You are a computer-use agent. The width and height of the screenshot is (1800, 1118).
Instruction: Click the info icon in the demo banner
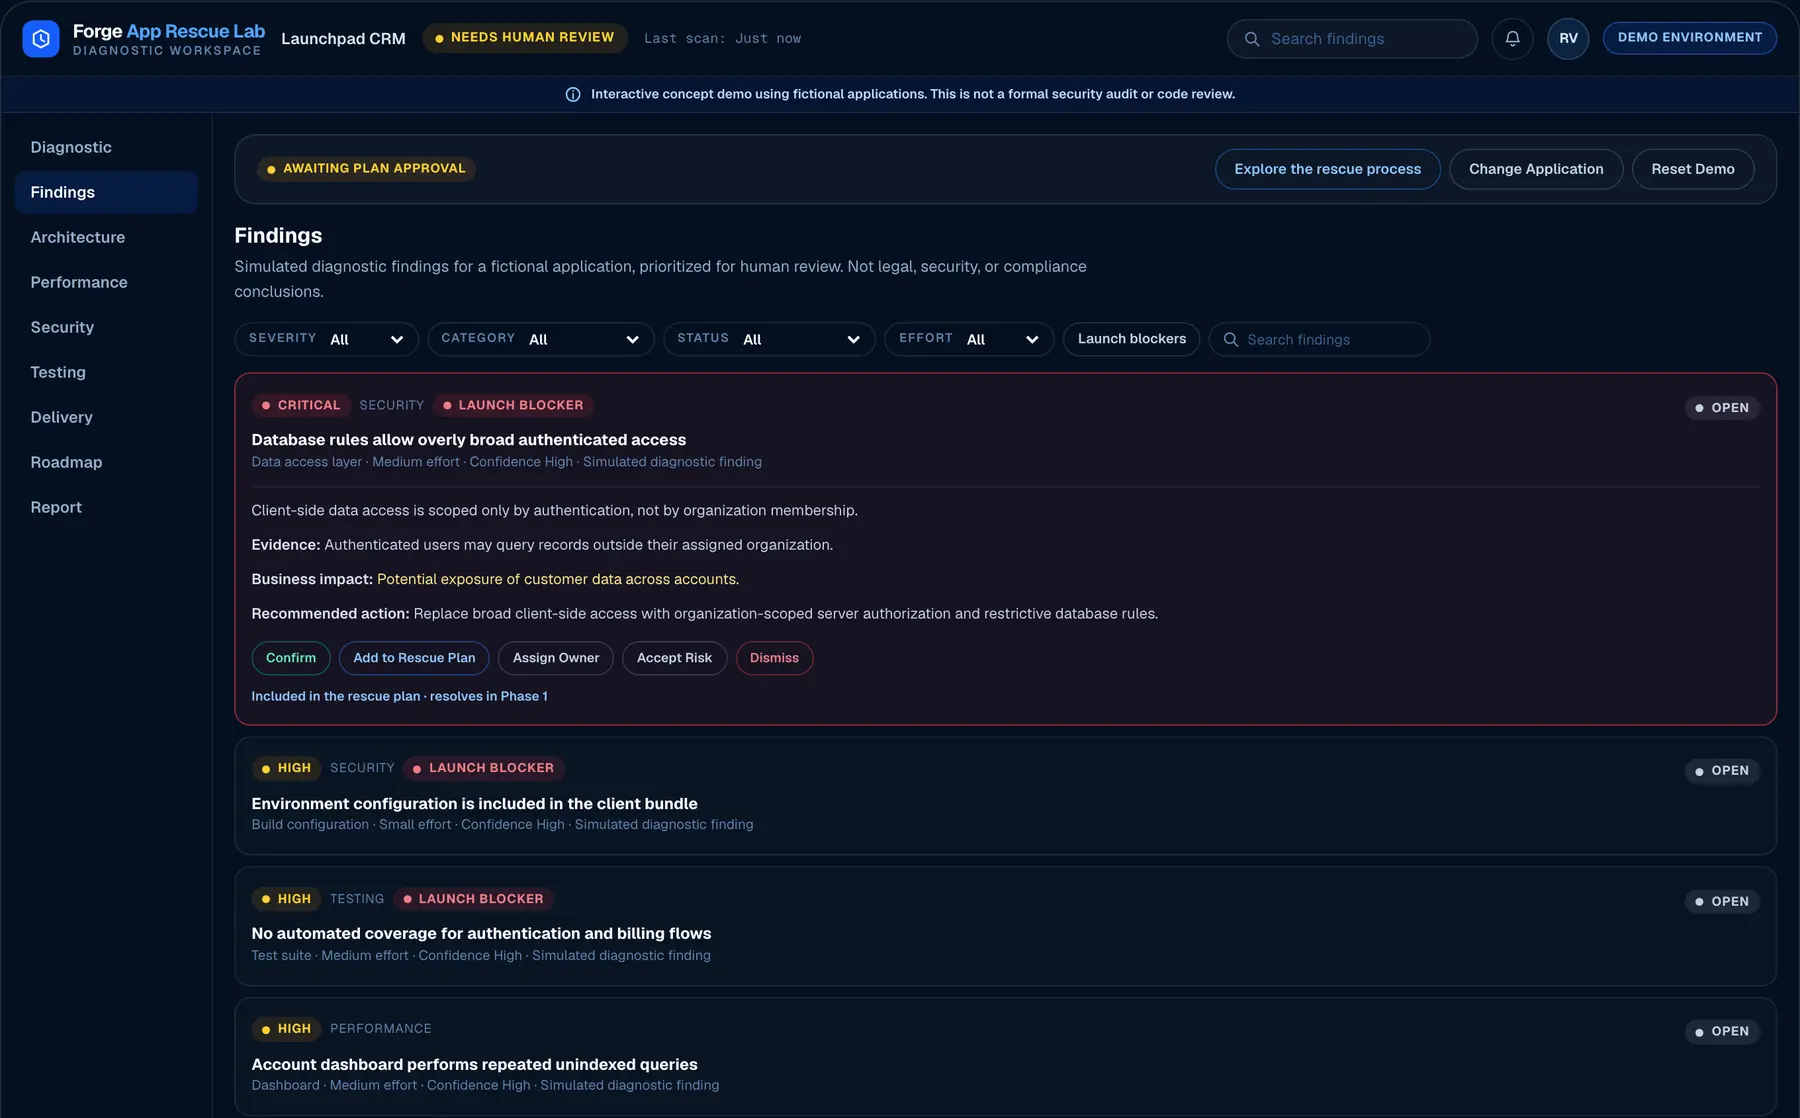[573, 94]
